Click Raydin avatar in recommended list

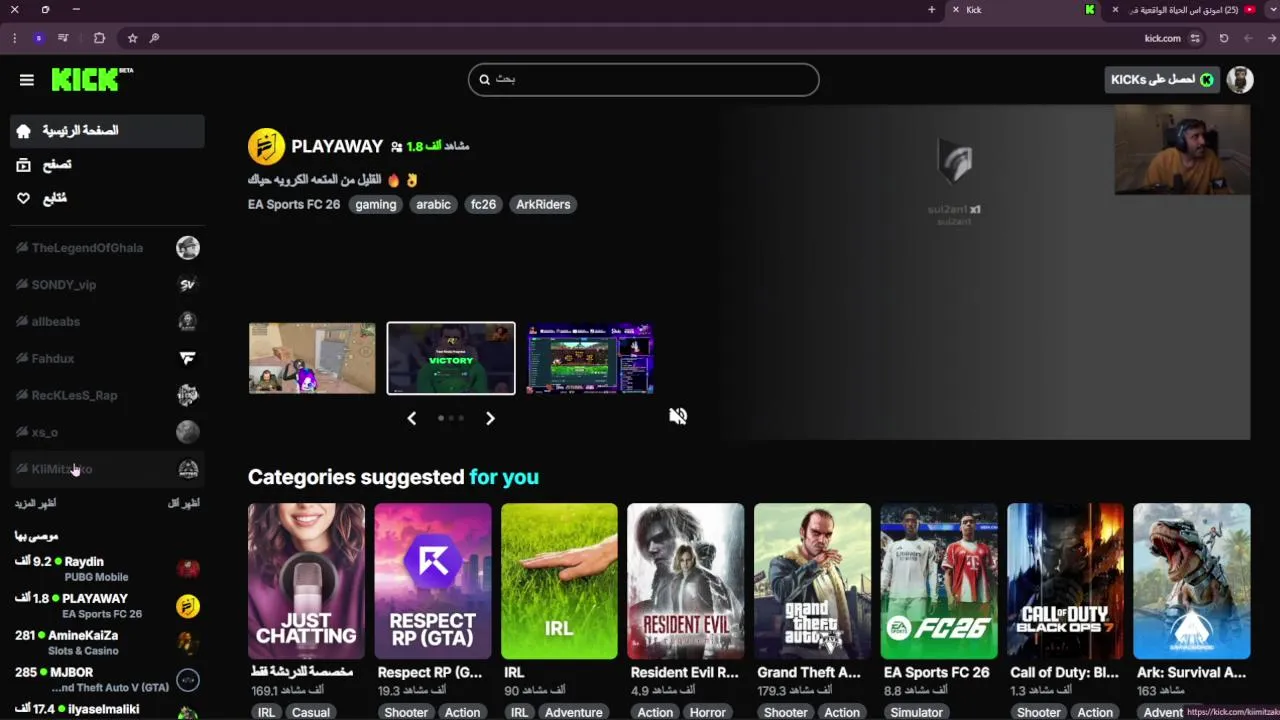(188, 569)
